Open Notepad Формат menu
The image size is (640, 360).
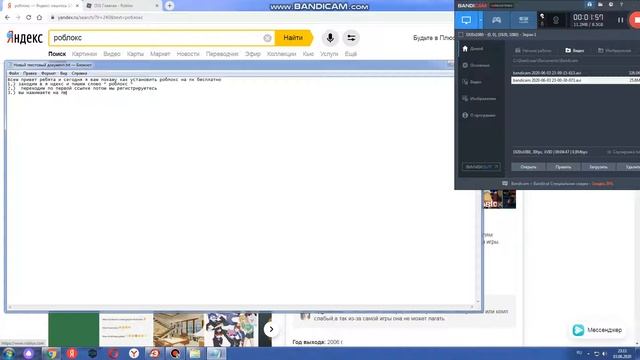pos(49,73)
